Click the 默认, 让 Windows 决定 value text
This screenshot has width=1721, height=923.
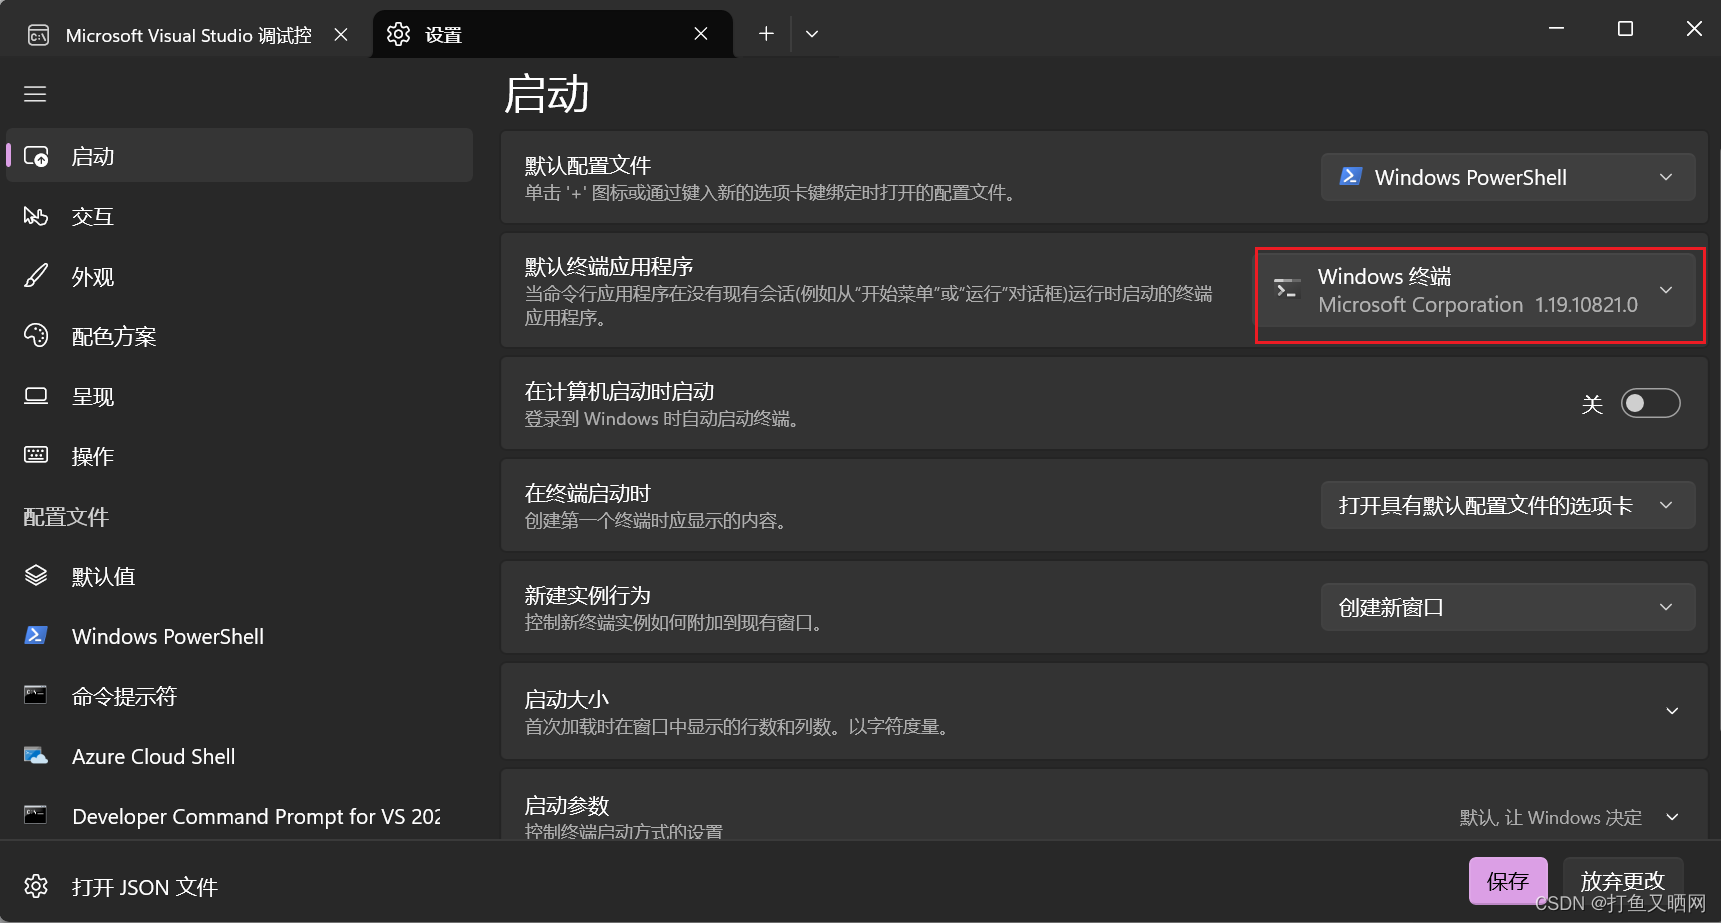pos(1550,817)
